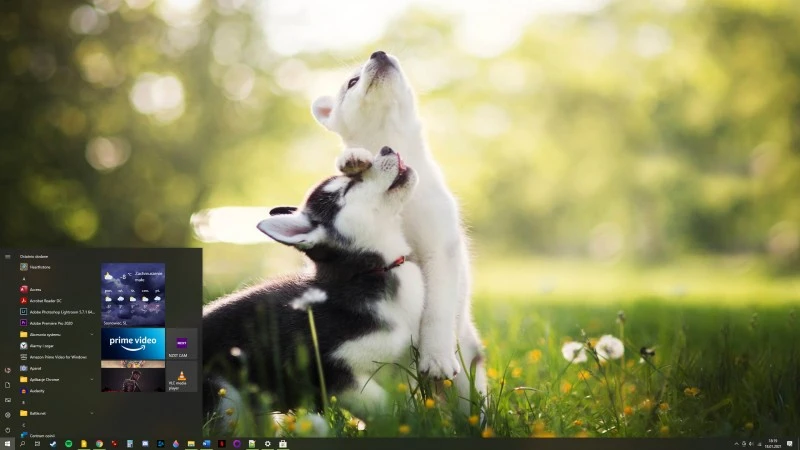The image size is (800, 450).
Task: Open the Word icon on the taskbar
Action: pos(207,444)
